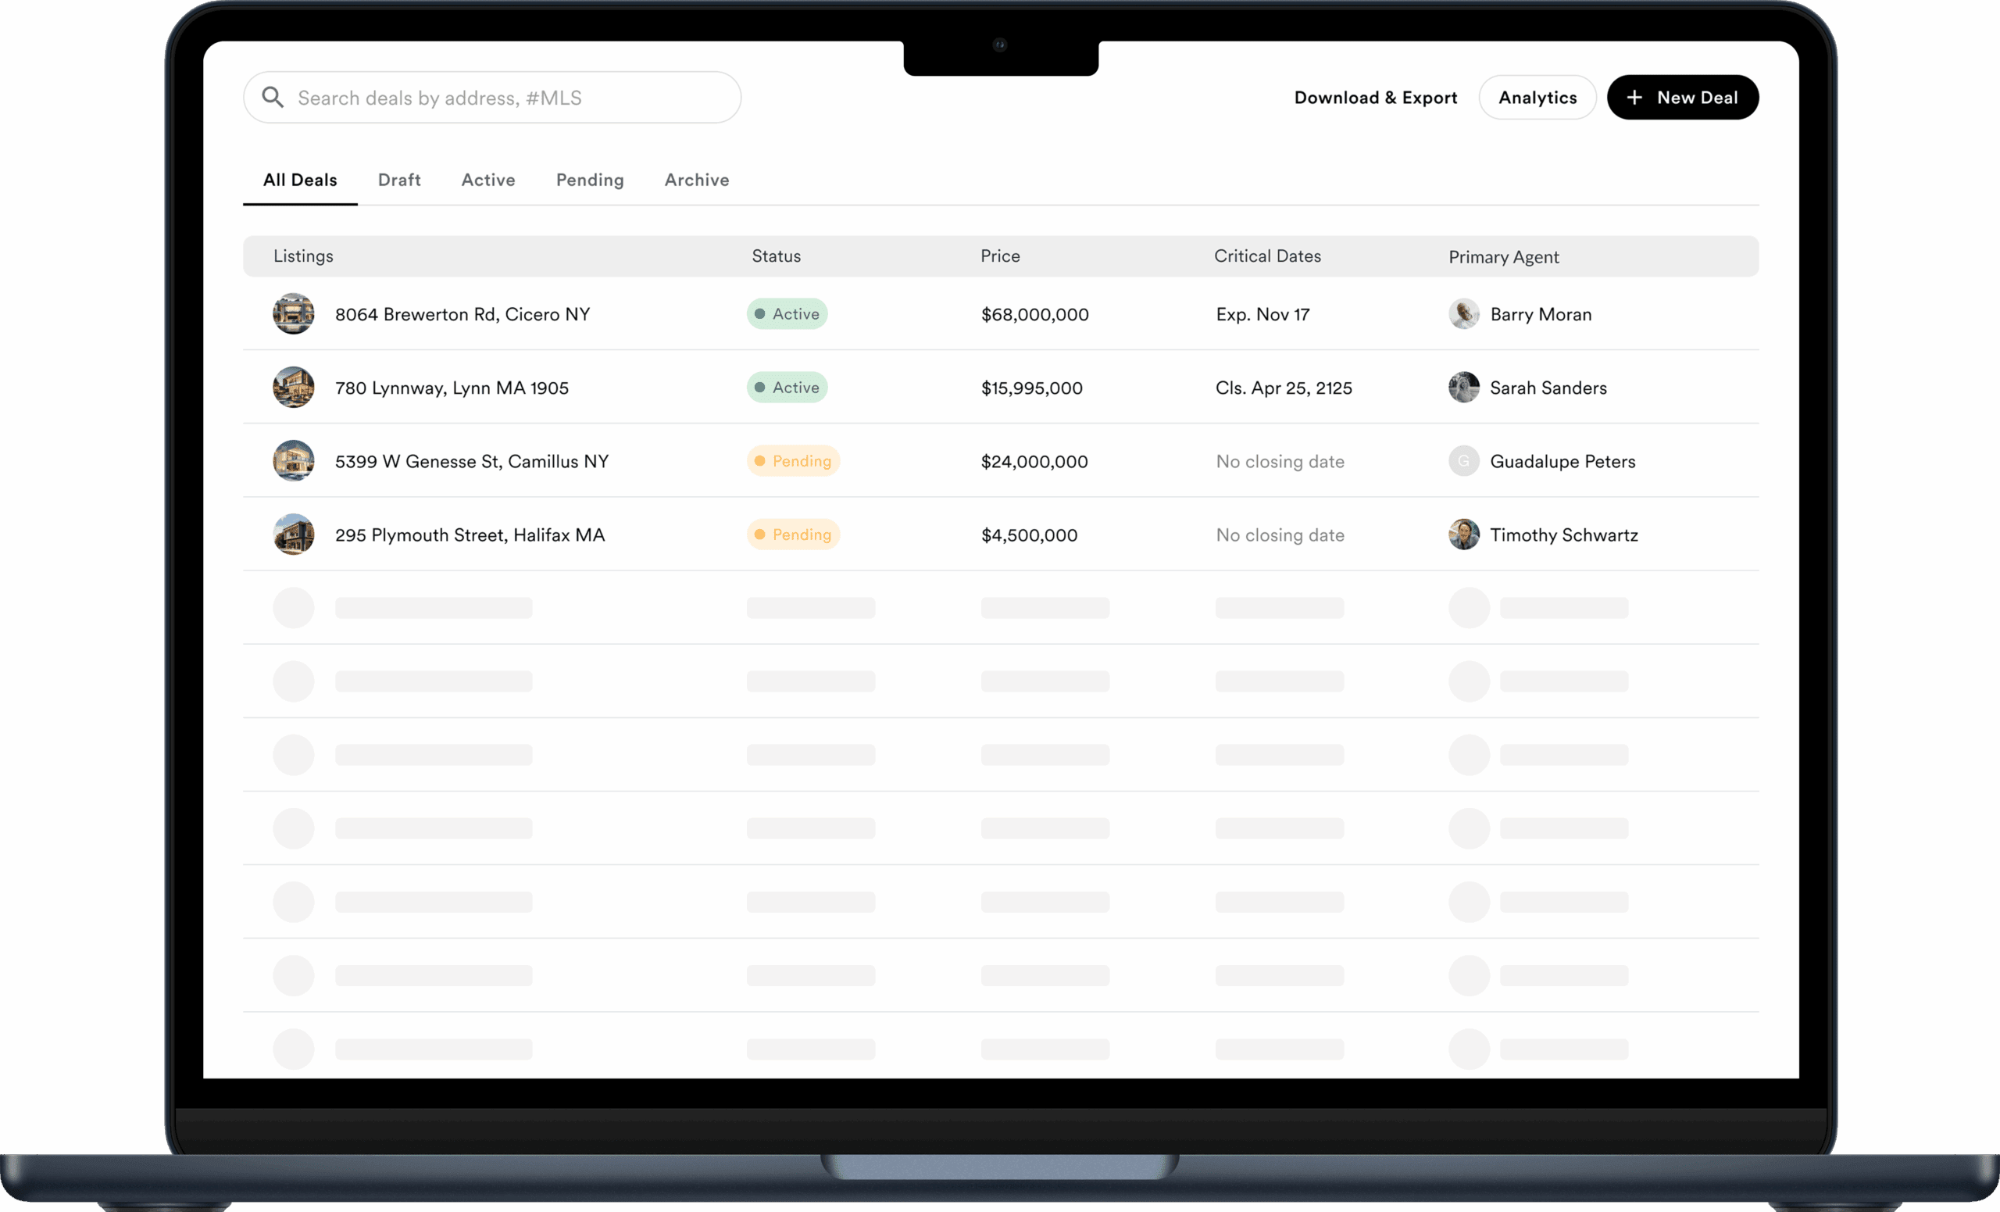This screenshot has width=2000, height=1212.
Task: Click the agent name Timothy Schwartz
Action: pyautogui.click(x=1563, y=535)
